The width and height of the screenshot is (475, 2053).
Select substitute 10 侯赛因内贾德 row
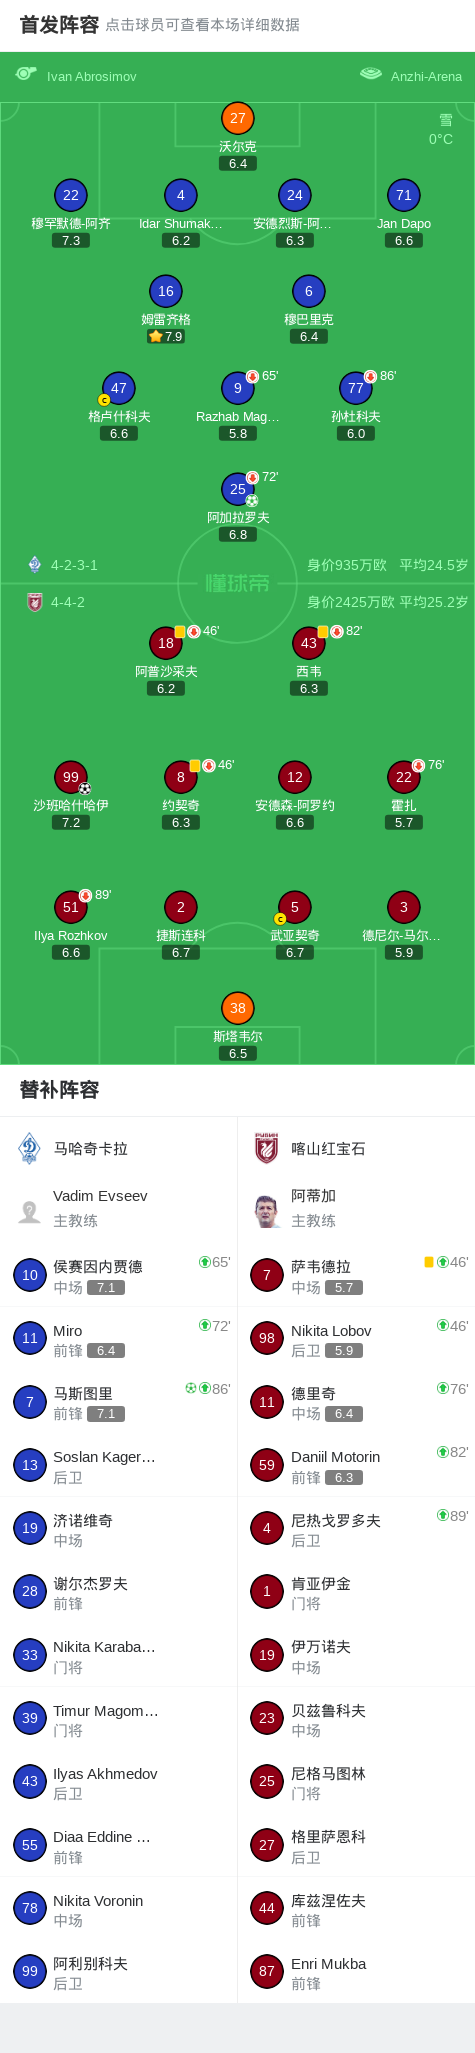[118, 1275]
